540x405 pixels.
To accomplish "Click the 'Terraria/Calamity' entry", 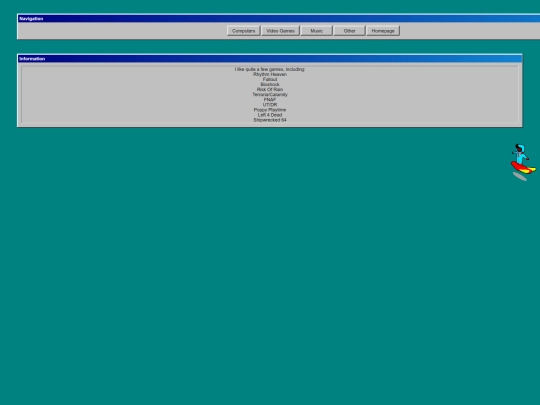I will (x=270, y=94).
